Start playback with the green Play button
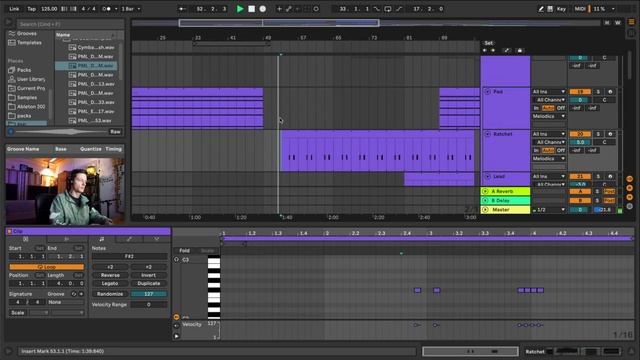The image size is (640, 360). (240, 9)
